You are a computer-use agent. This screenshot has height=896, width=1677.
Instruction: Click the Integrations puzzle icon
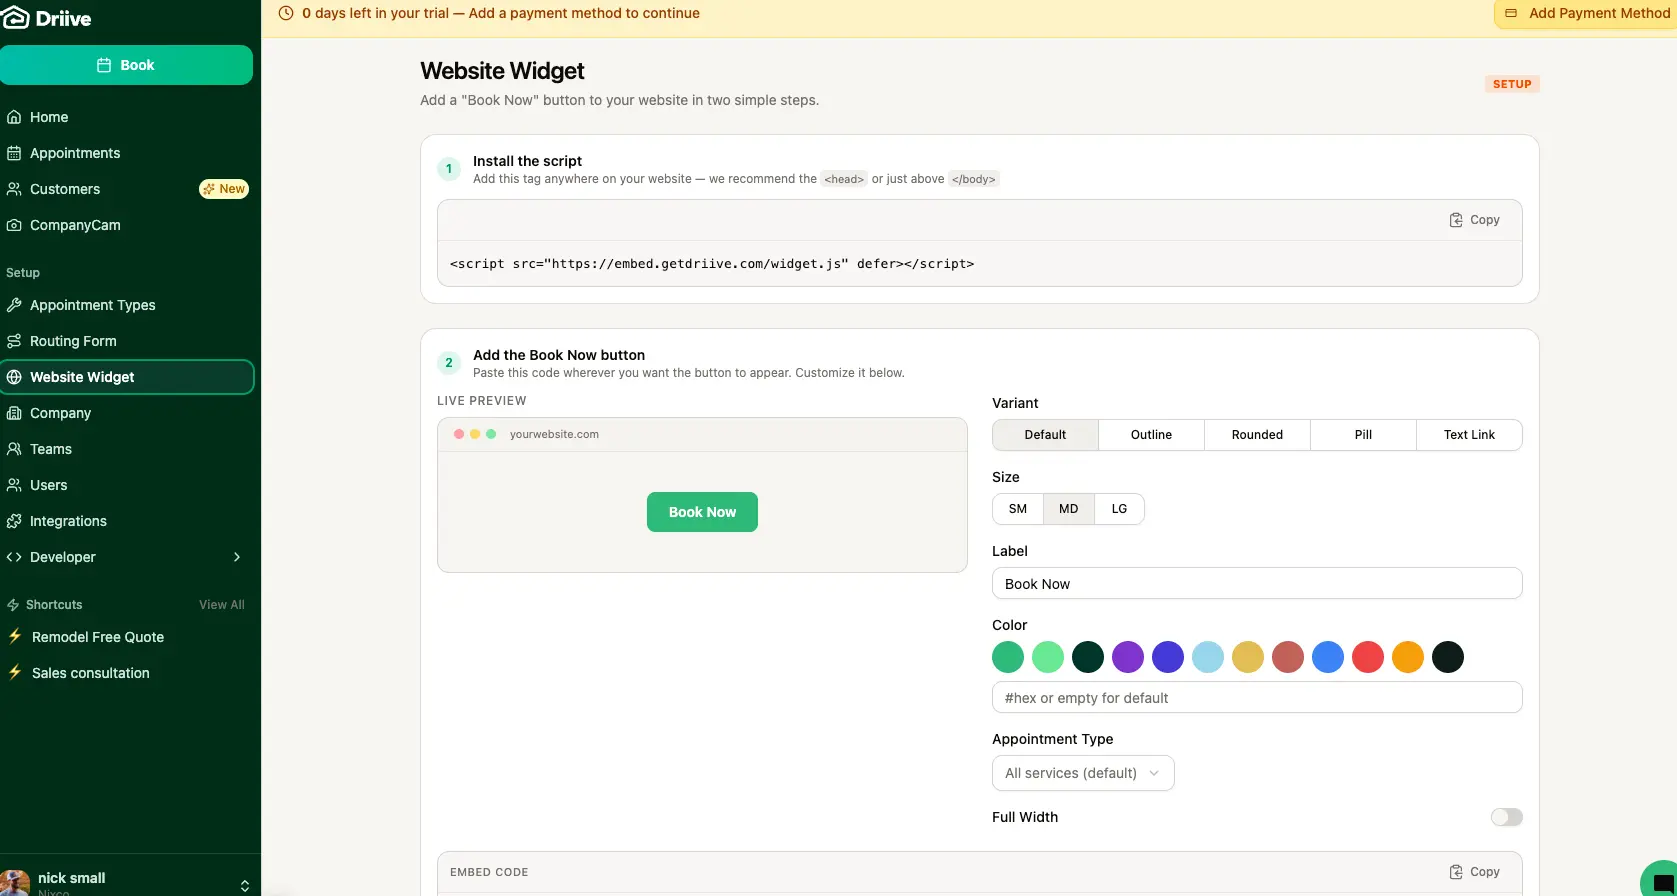click(14, 521)
